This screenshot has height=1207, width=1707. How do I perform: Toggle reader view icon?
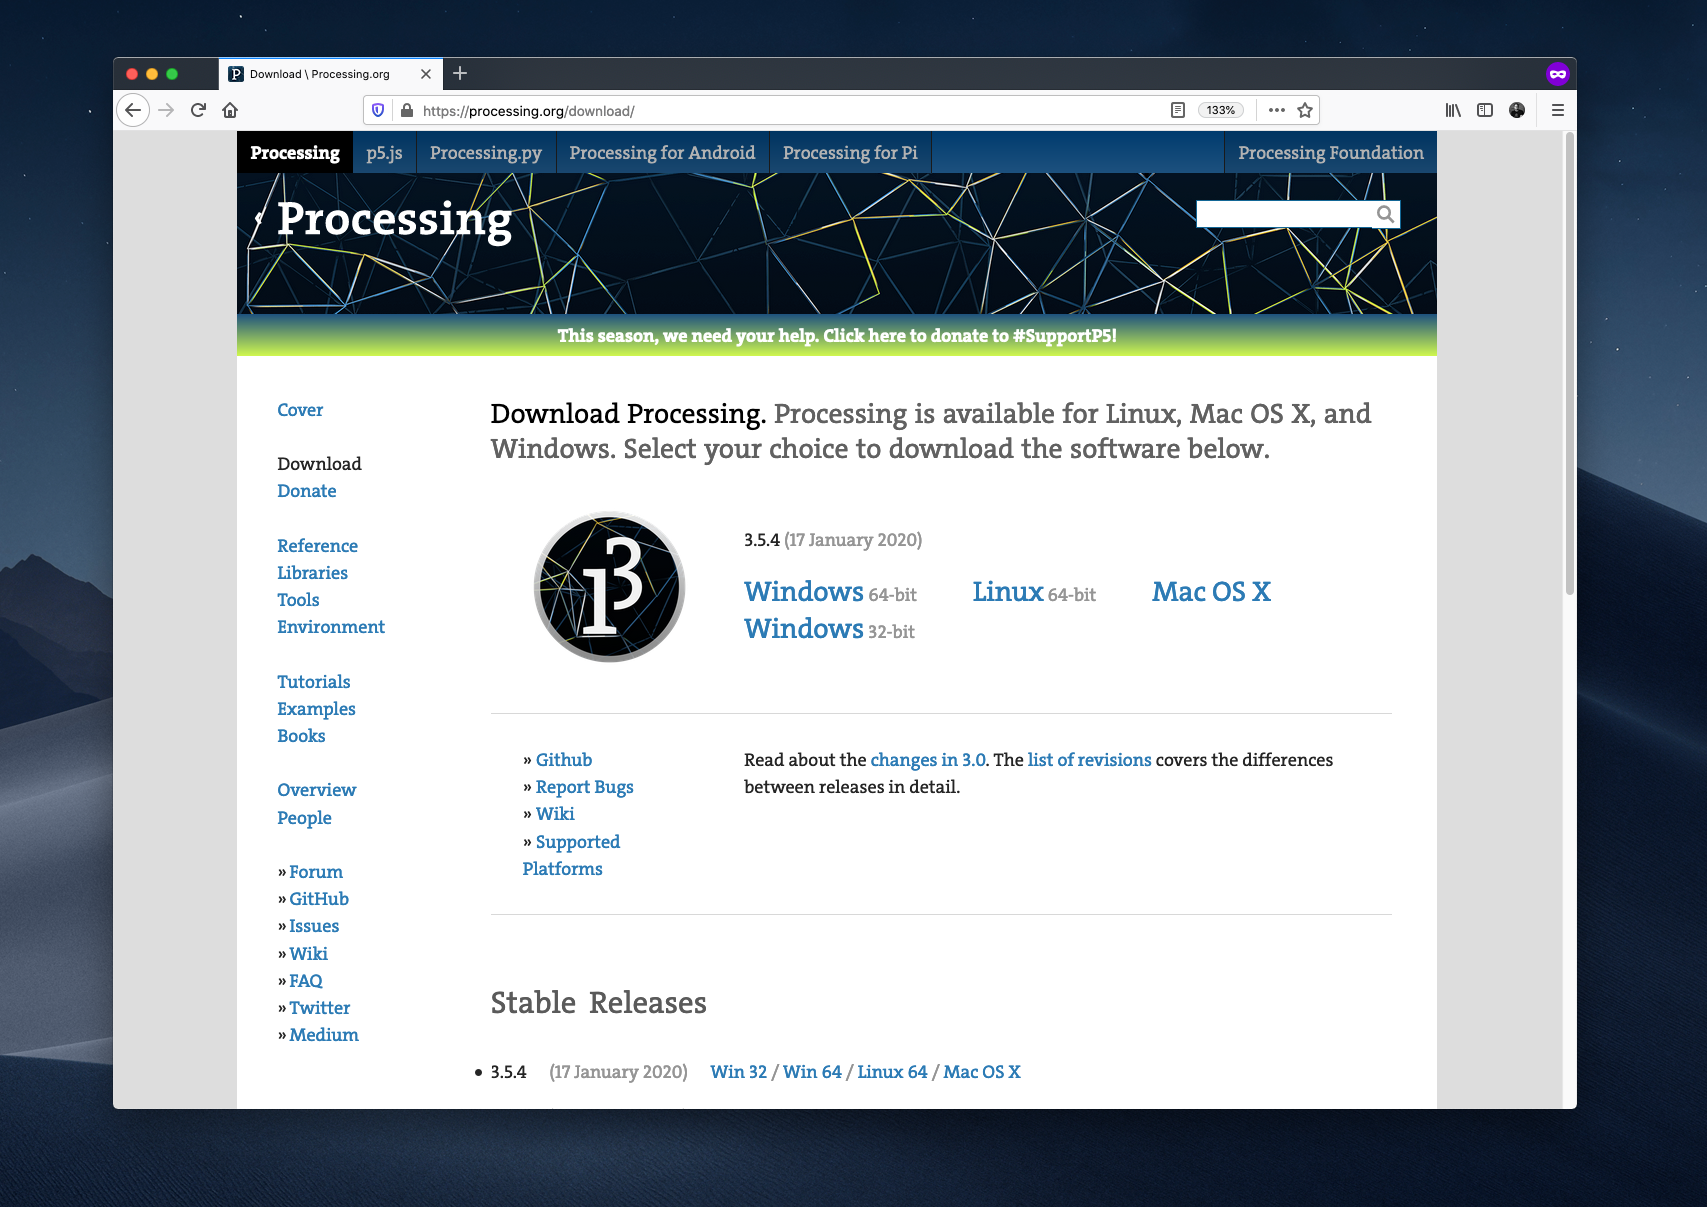point(1178,110)
